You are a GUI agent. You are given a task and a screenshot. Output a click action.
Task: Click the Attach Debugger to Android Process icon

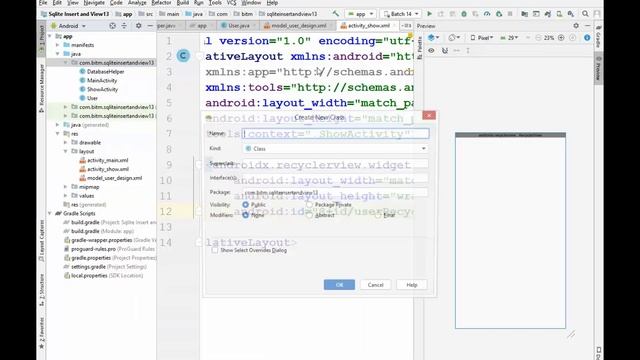[x=499, y=14]
